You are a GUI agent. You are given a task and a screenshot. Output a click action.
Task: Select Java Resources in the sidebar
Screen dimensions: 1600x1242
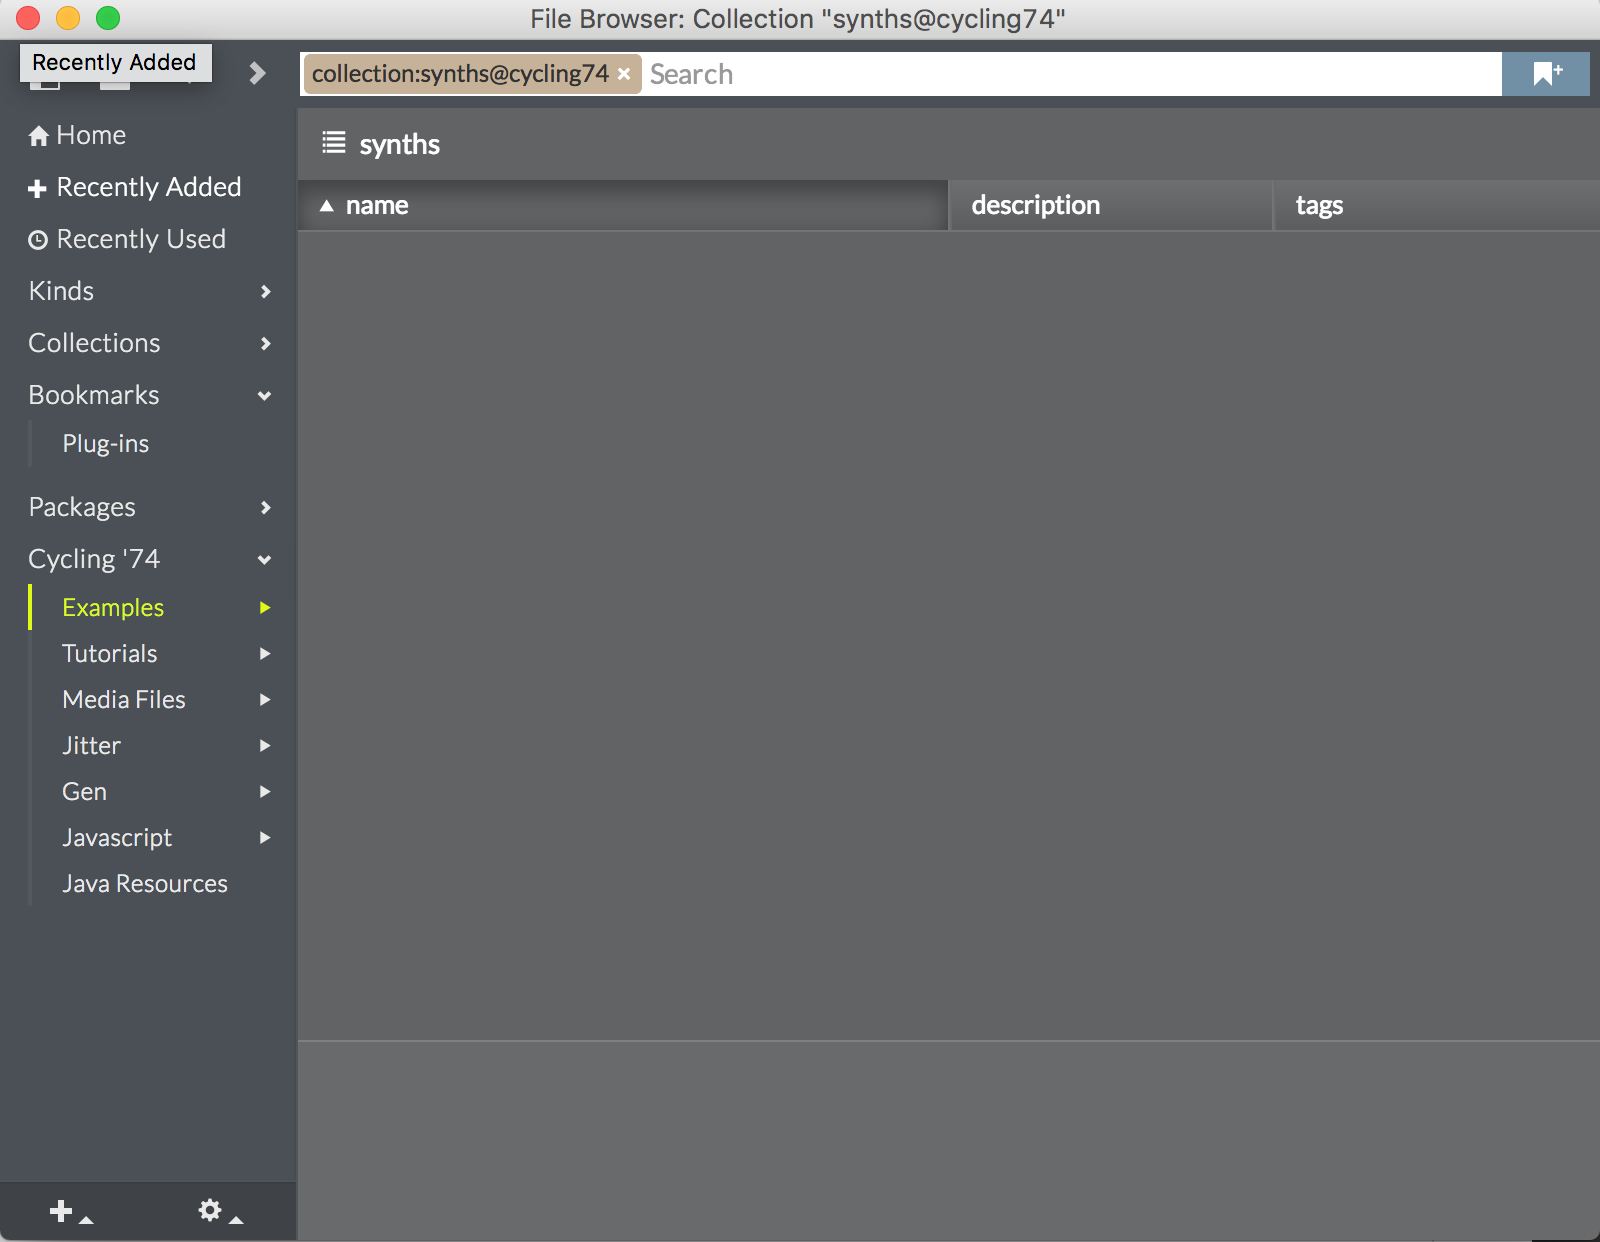pos(144,884)
